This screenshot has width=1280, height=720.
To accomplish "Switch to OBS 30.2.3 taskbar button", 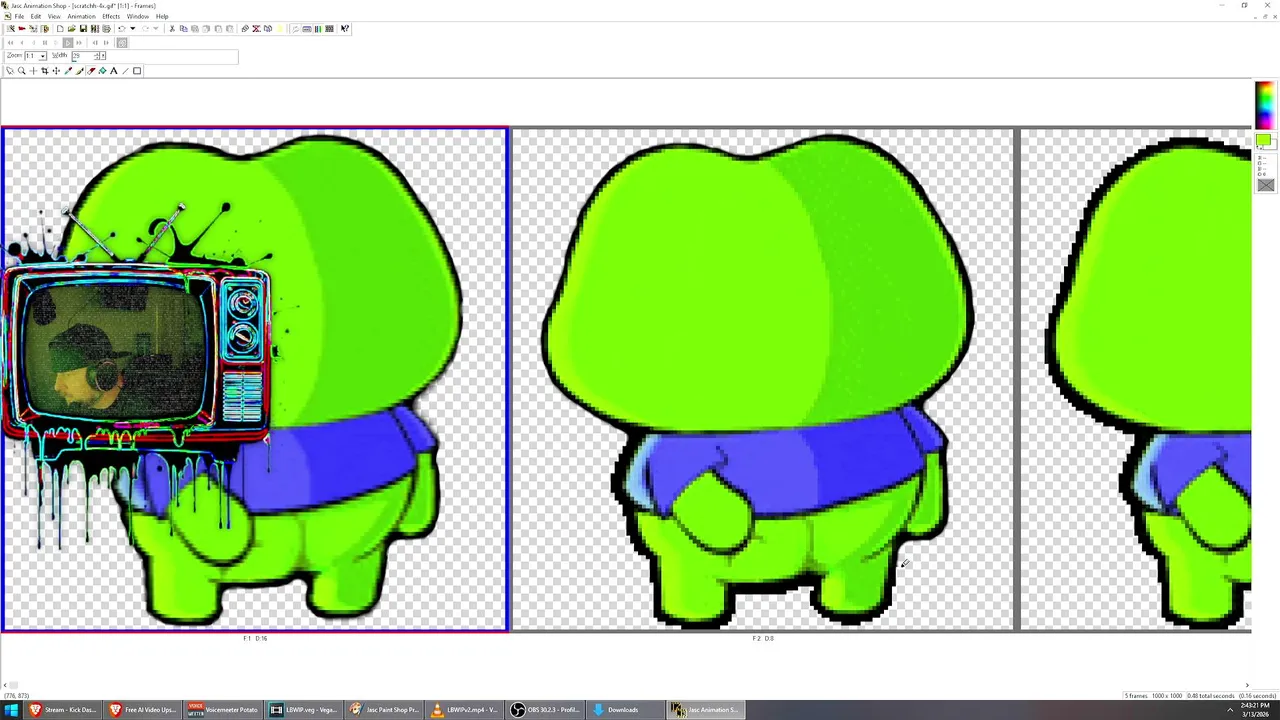I will tap(545, 710).
